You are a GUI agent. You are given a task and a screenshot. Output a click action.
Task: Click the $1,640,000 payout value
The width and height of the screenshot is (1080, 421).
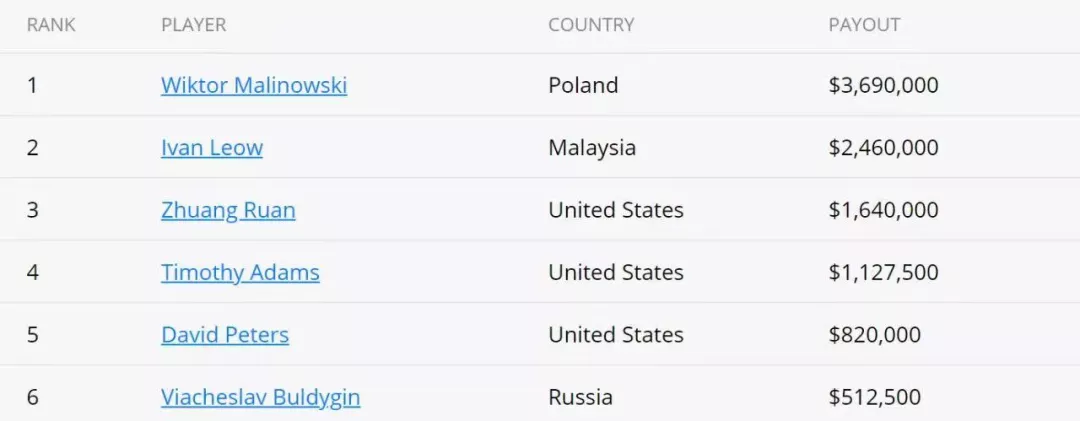coord(884,210)
